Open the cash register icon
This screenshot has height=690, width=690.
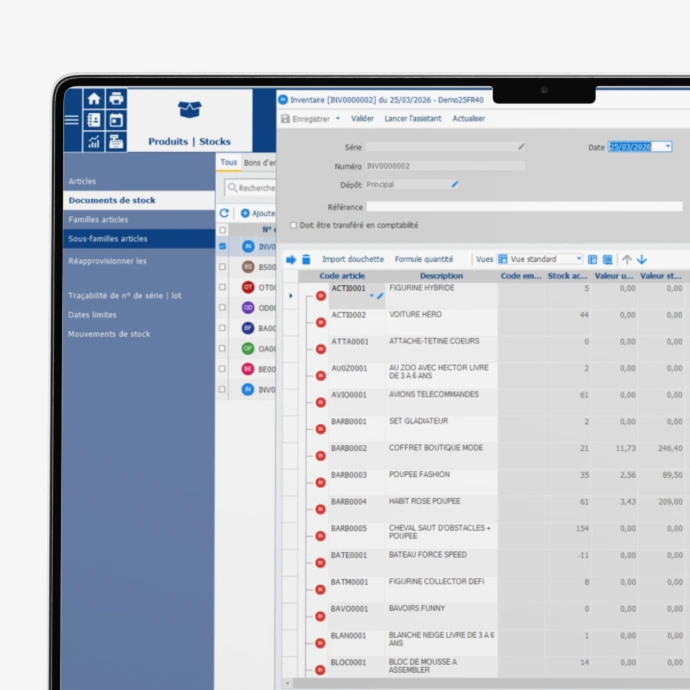click(116, 142)
